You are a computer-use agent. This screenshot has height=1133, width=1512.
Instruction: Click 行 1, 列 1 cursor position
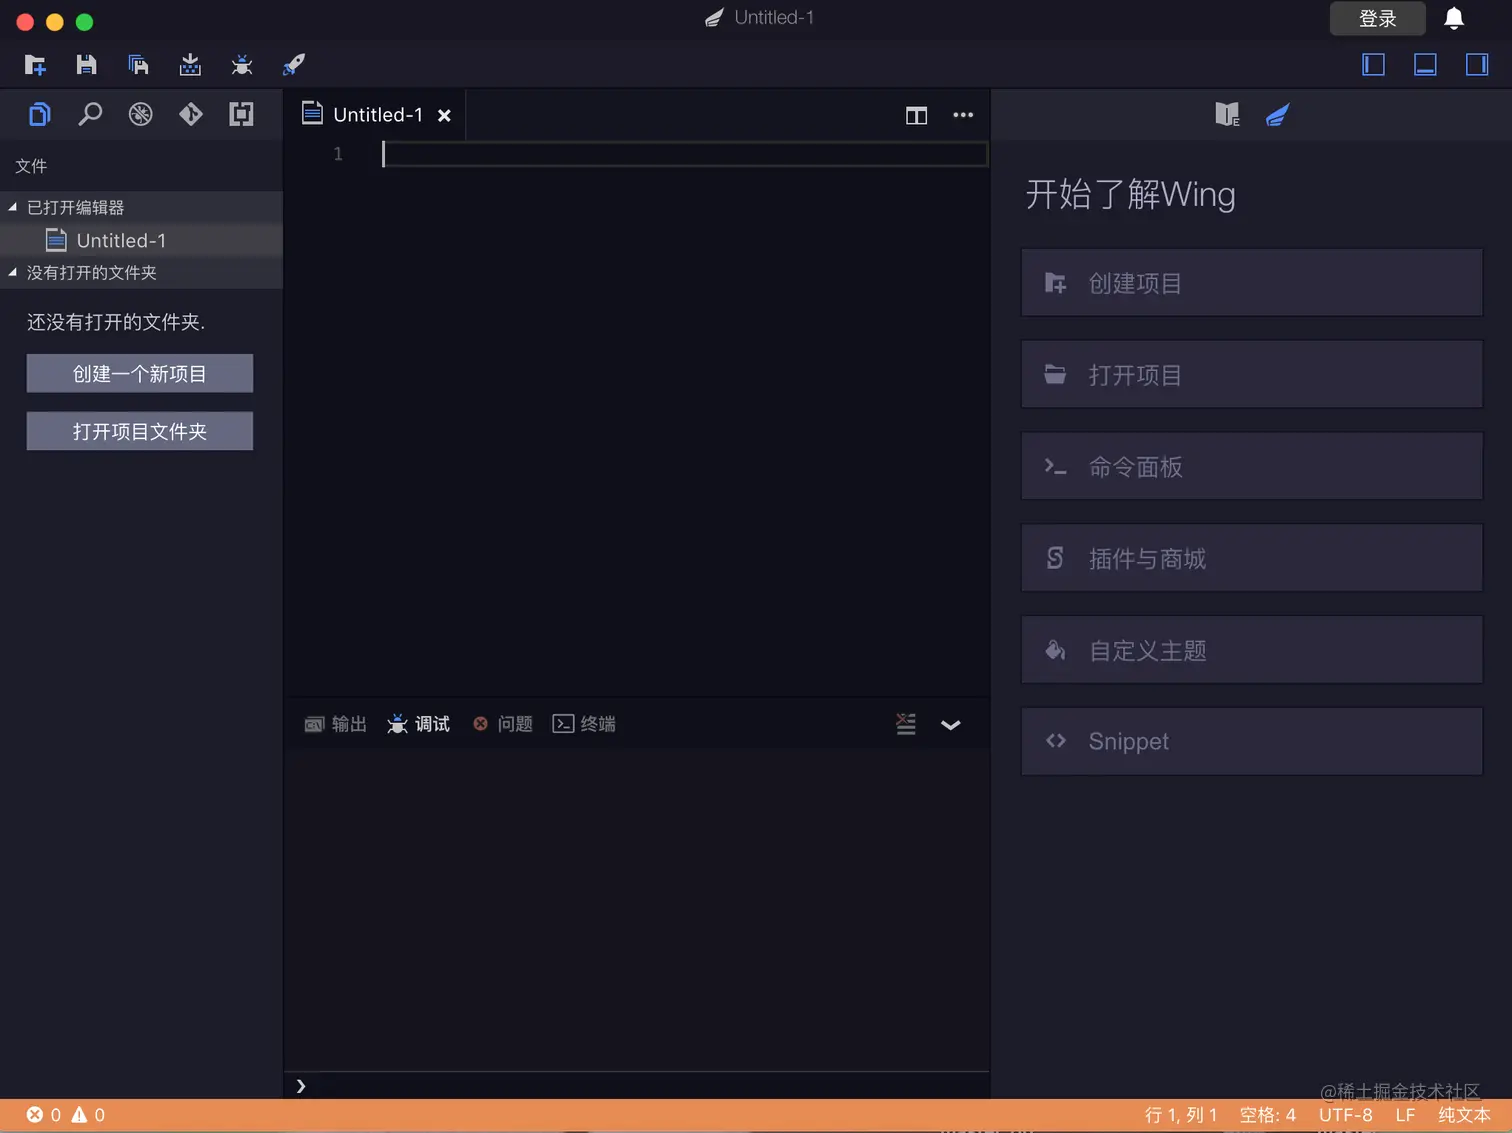(1181, 1115)
